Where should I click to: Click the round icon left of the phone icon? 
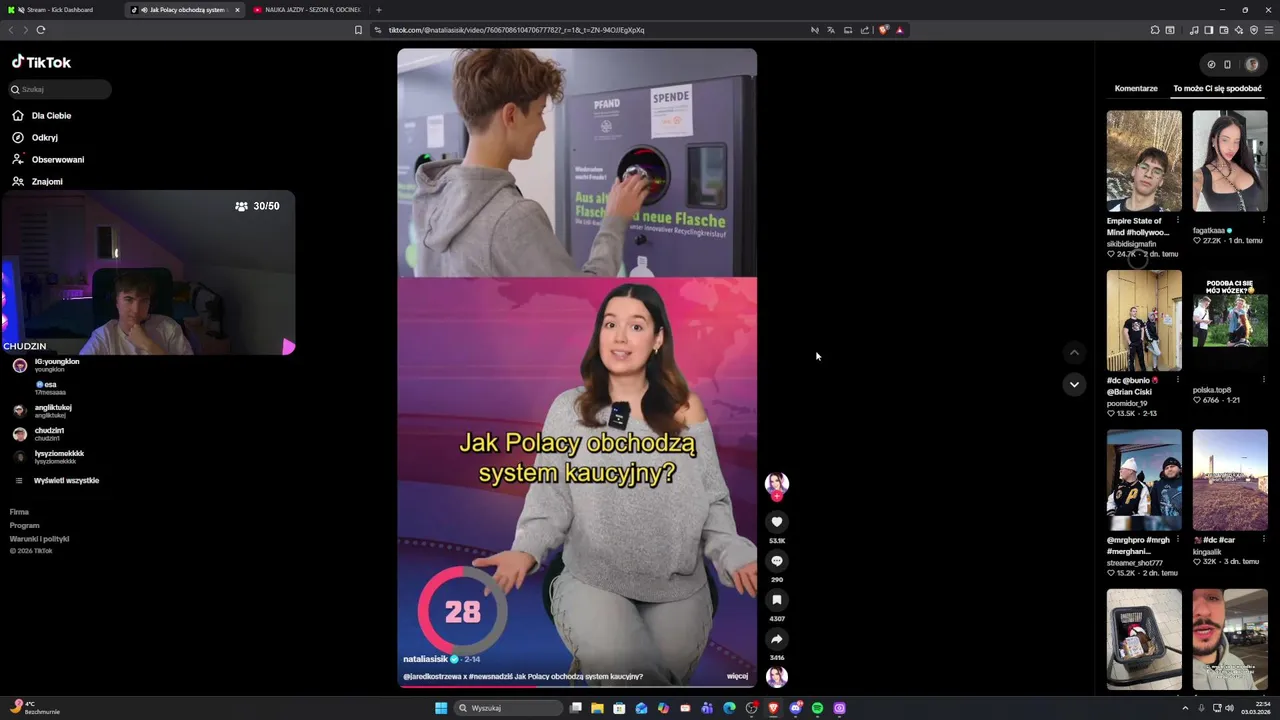click(1211, 64)
